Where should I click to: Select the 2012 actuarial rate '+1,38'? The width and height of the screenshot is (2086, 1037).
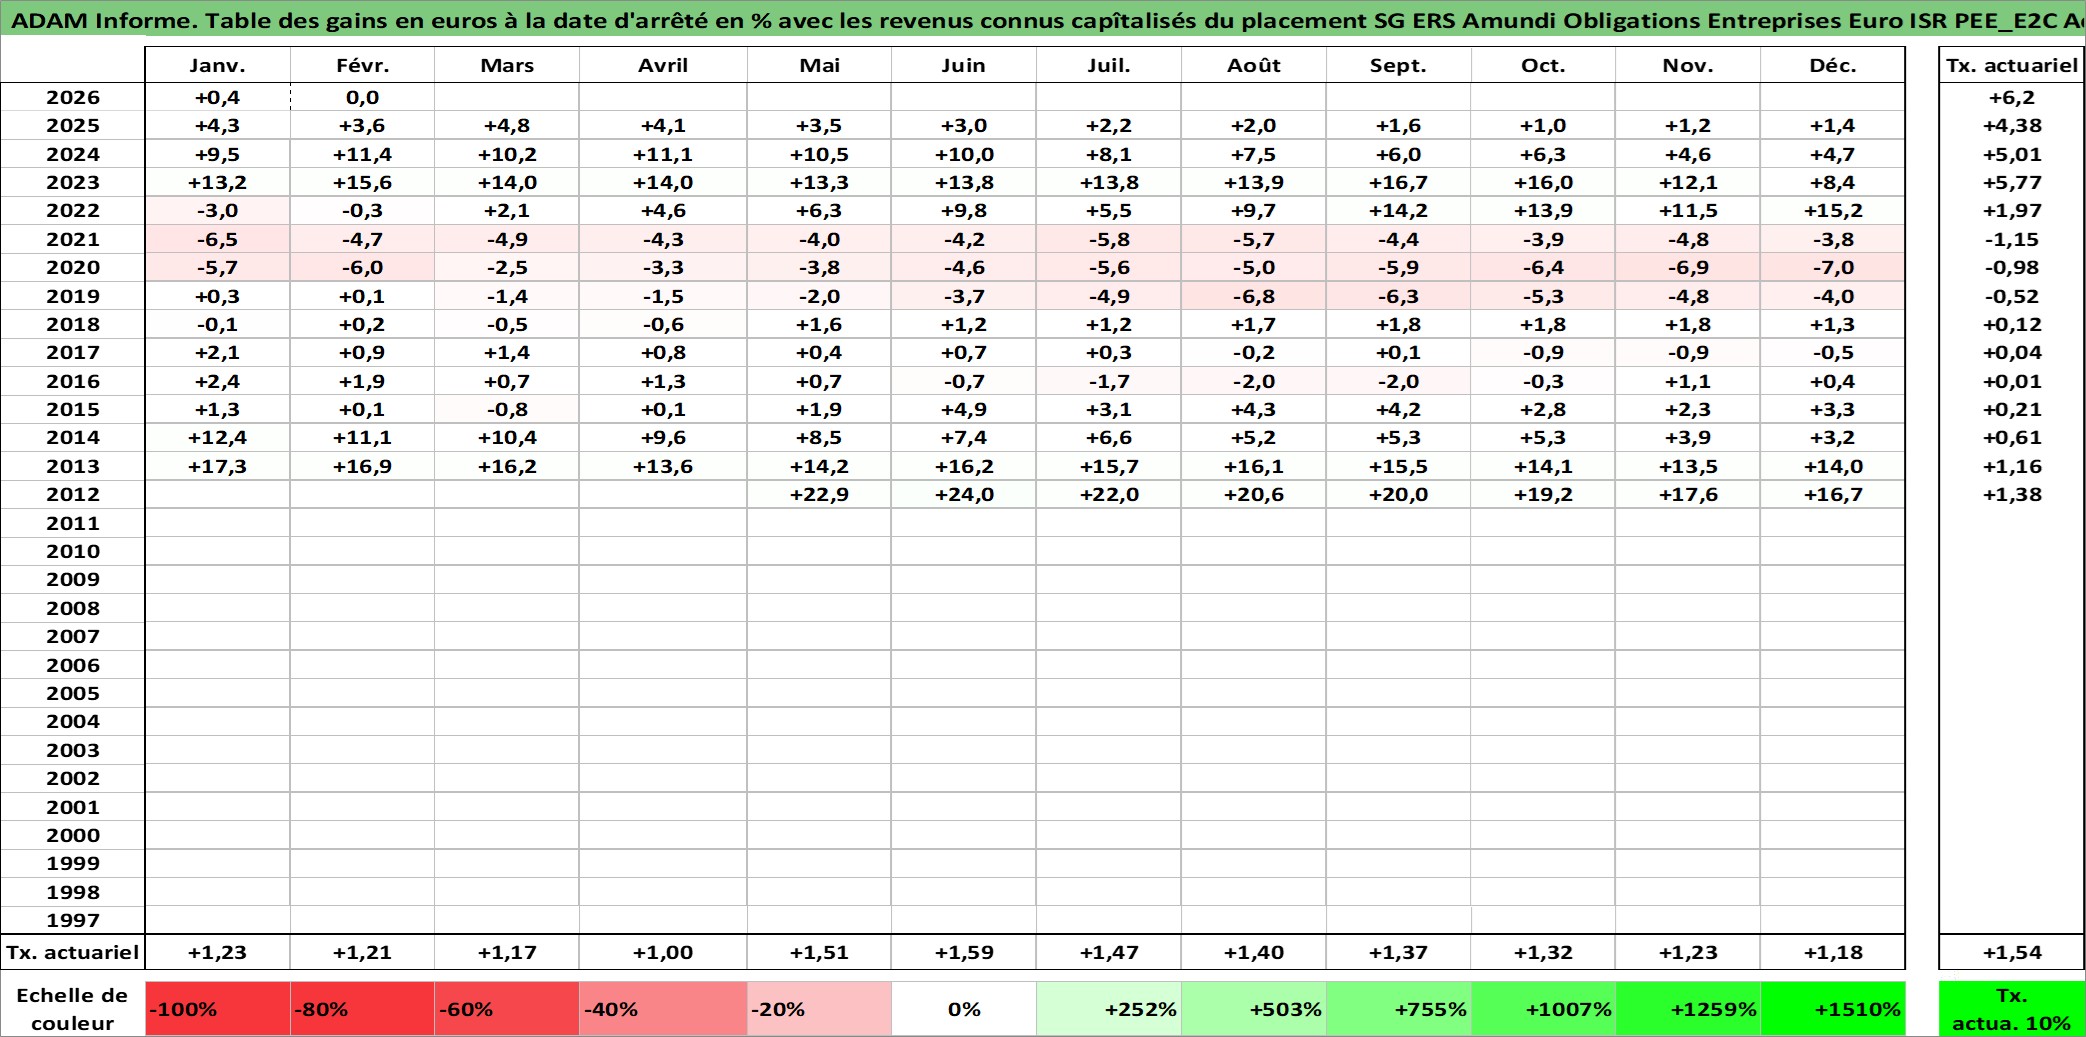2012,494
